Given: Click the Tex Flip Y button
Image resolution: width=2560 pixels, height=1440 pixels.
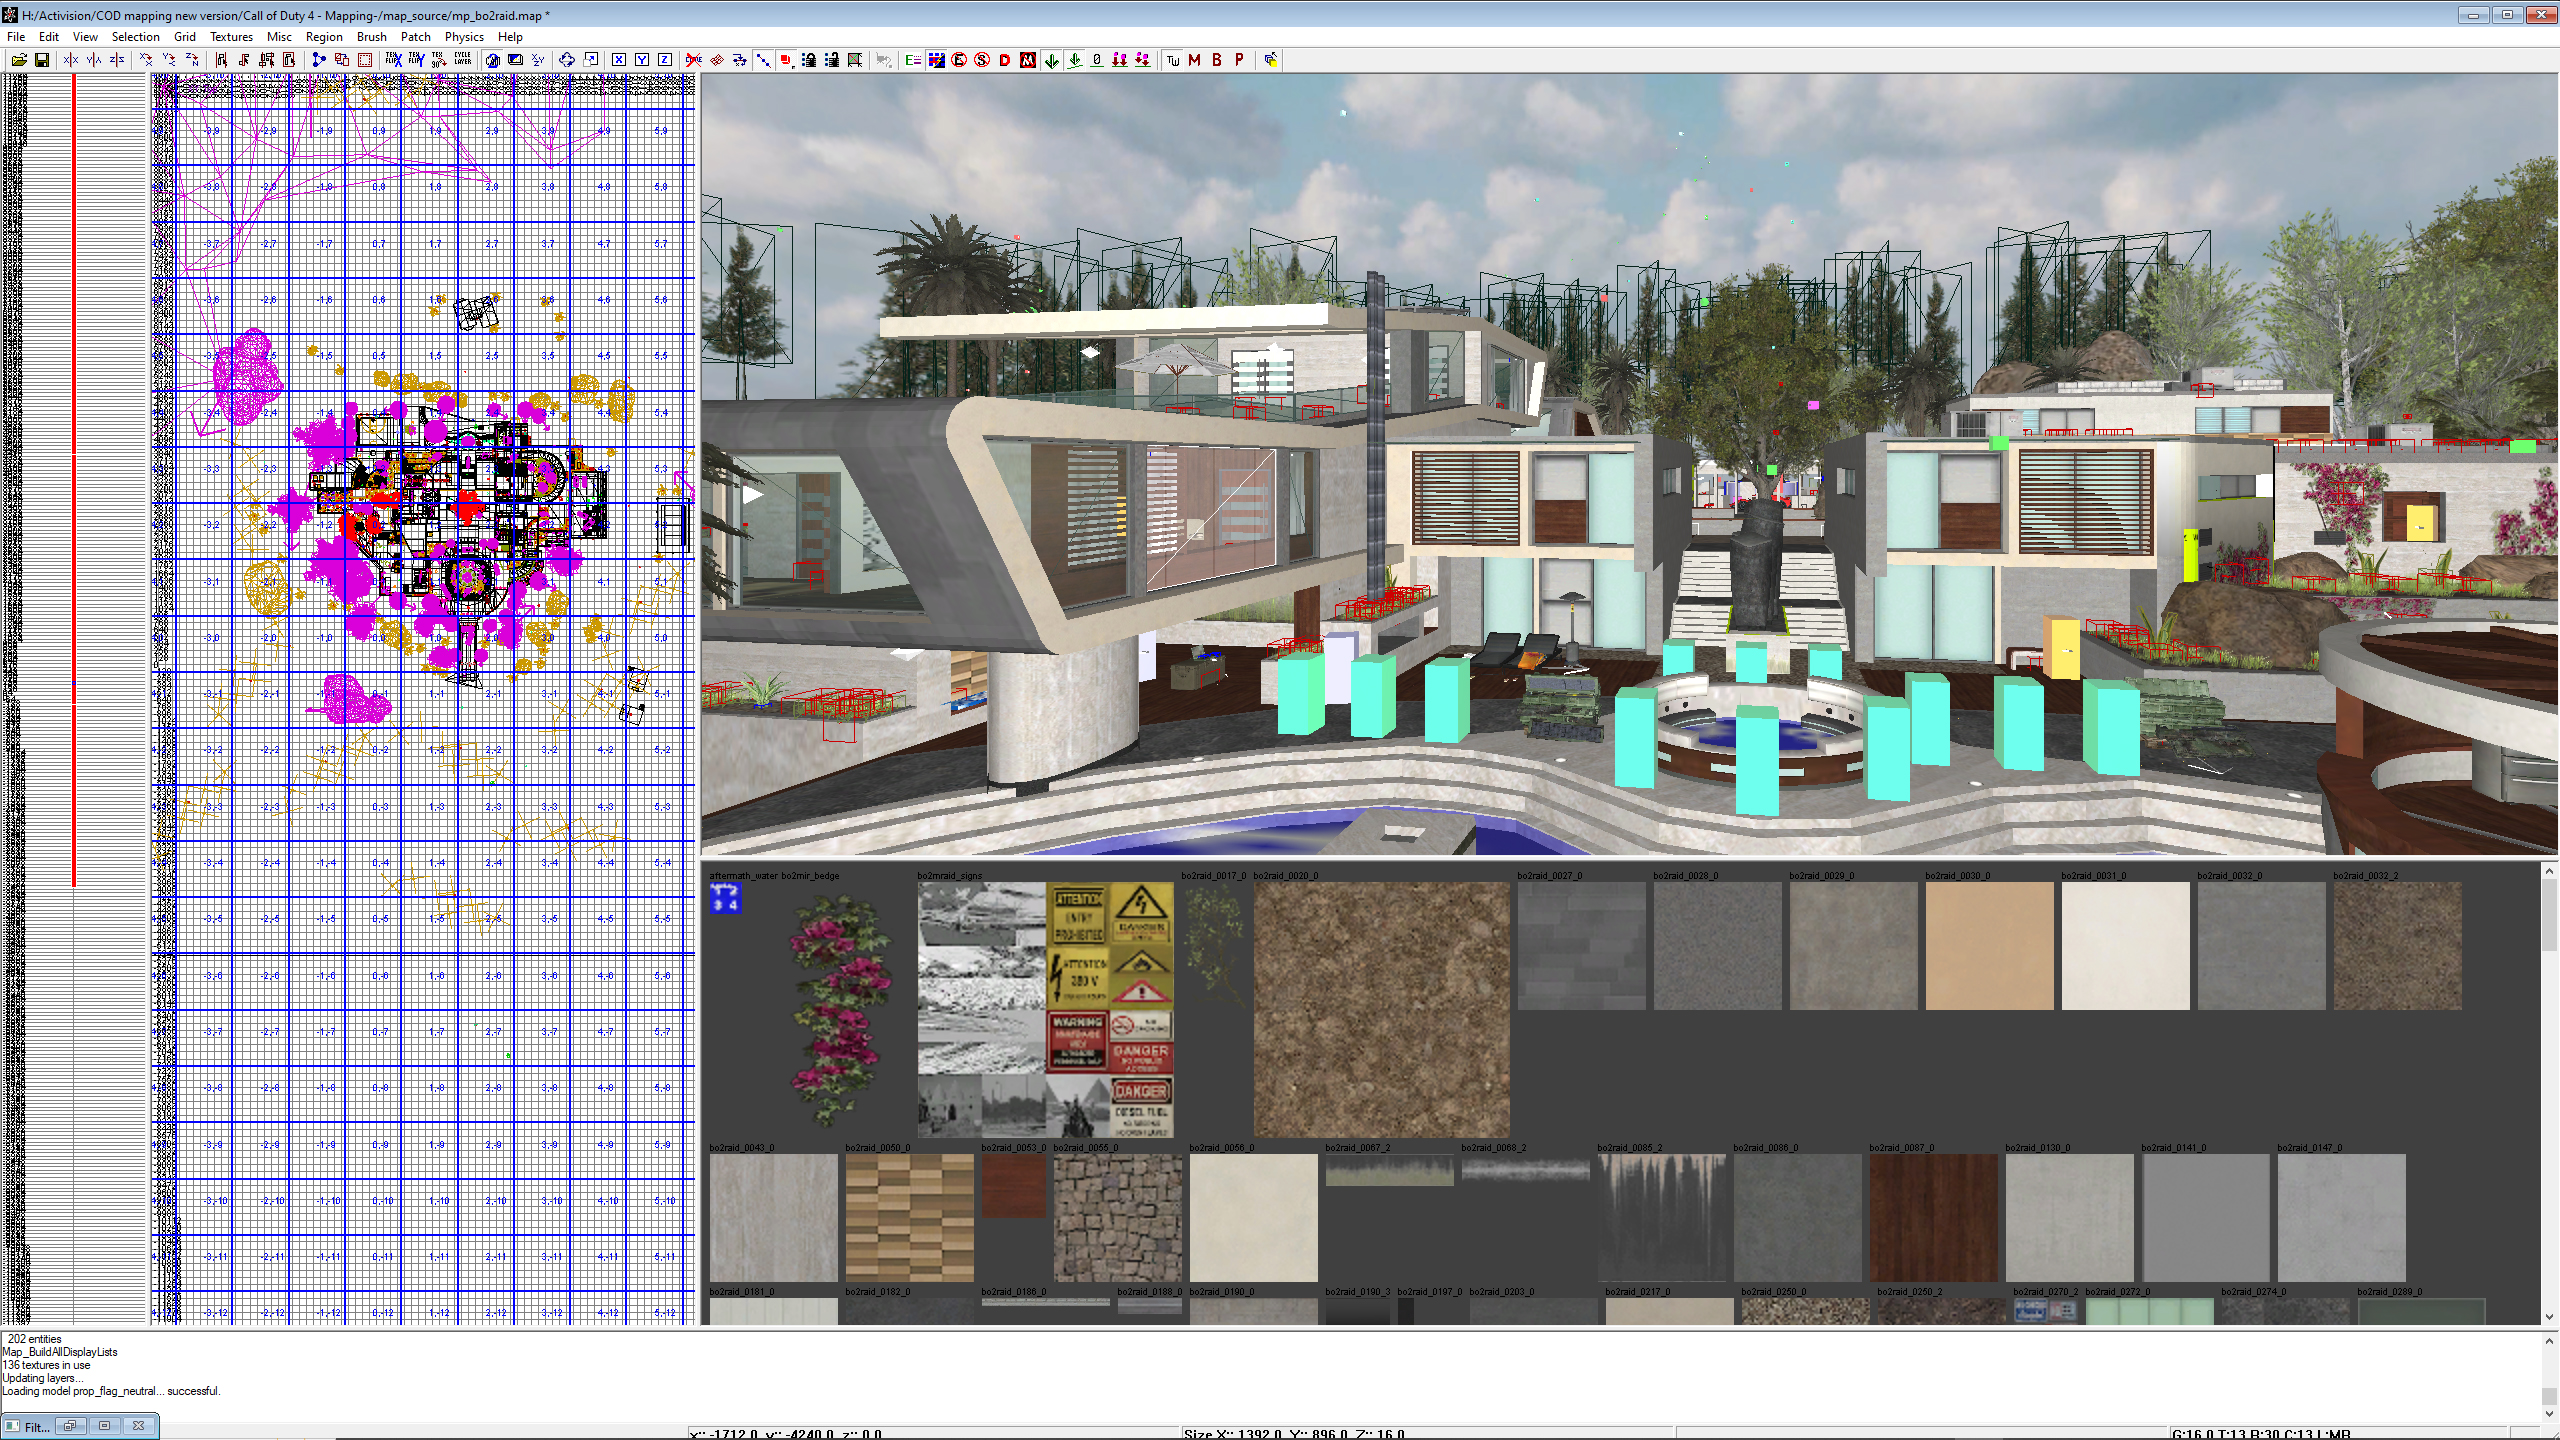Looking at the screenshot, I should tap(417, 60).
